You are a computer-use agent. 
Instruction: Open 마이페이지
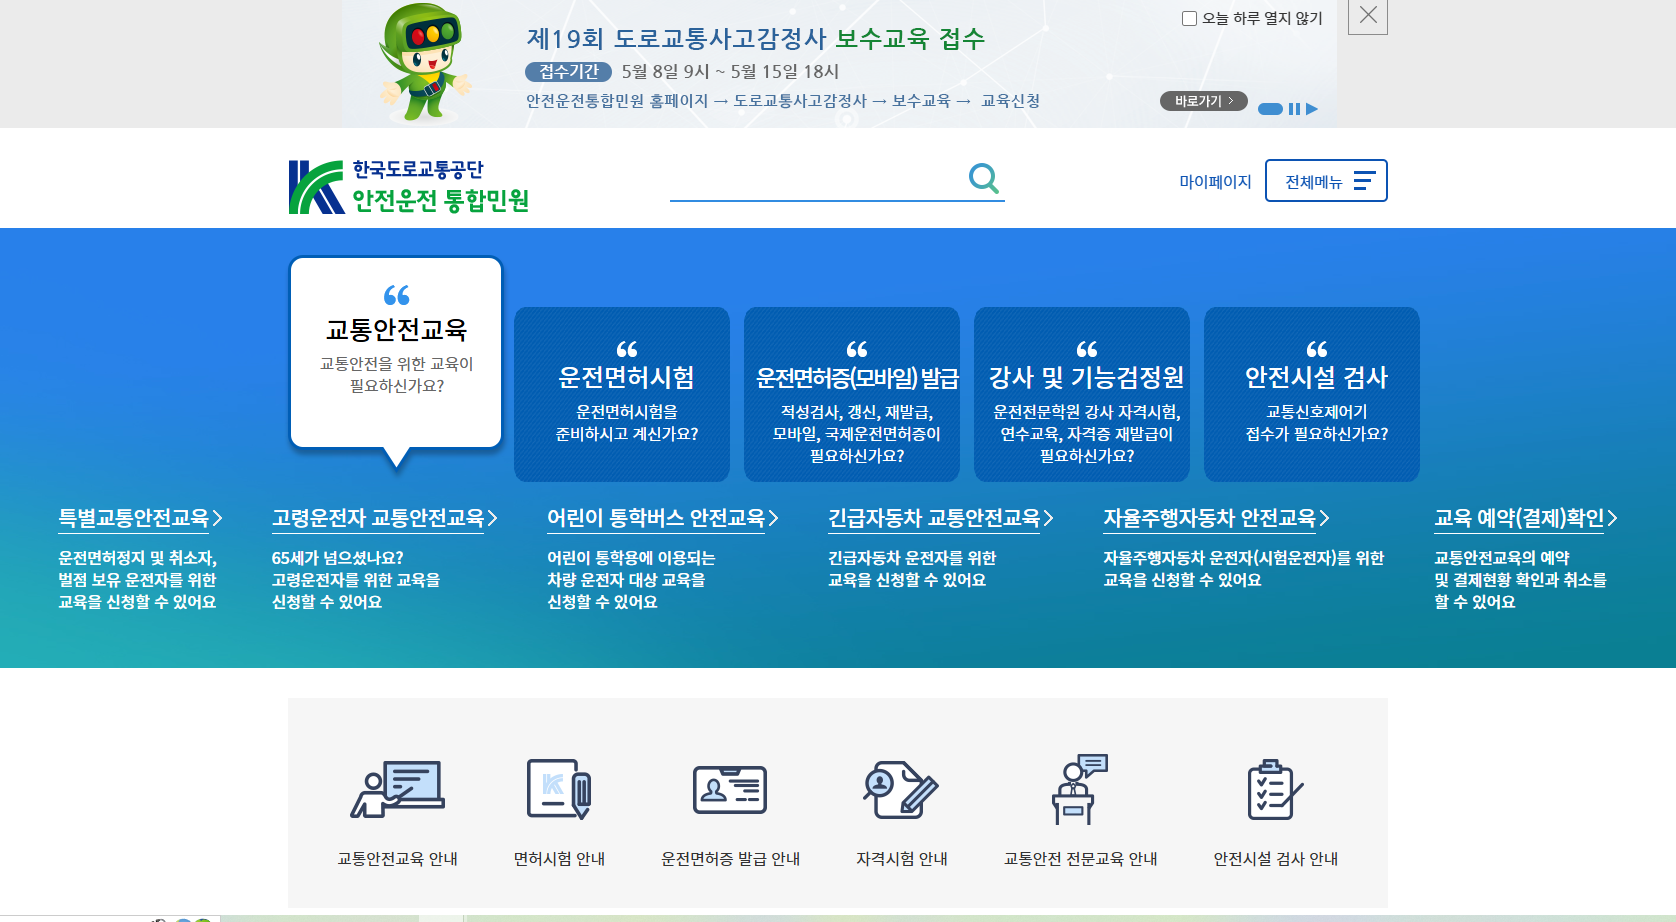coord(1215,181)
